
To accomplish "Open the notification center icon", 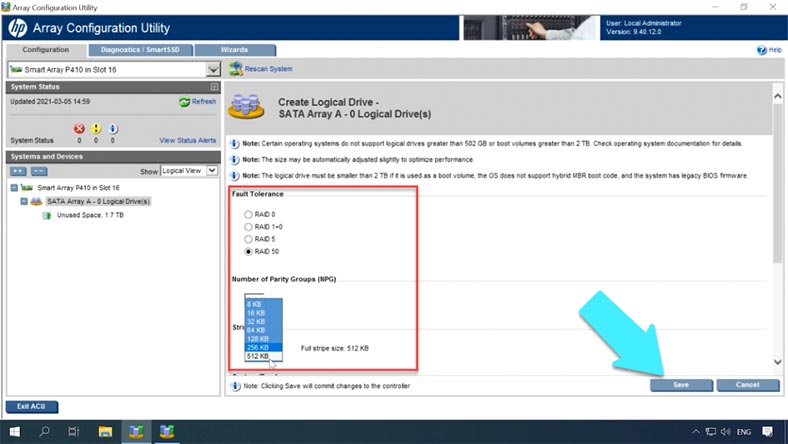I will pyautogui.click(x=767, y=432).
